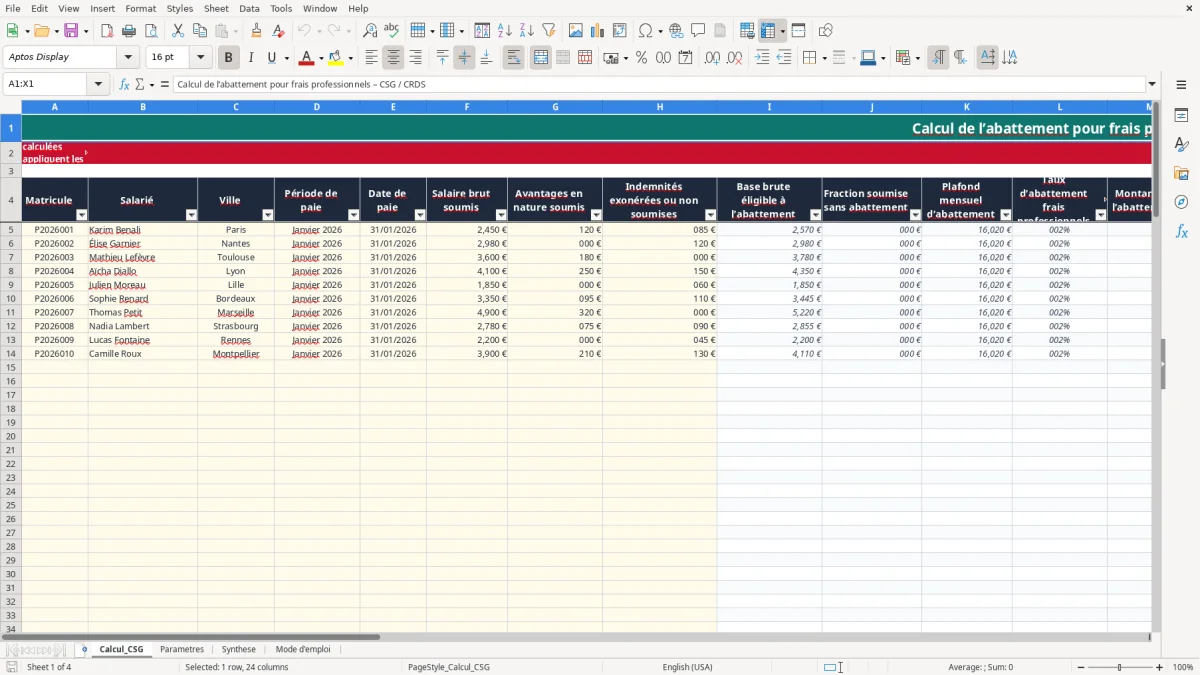
Task: Open the Function Wizard fx icon
Action: (124, 84)
